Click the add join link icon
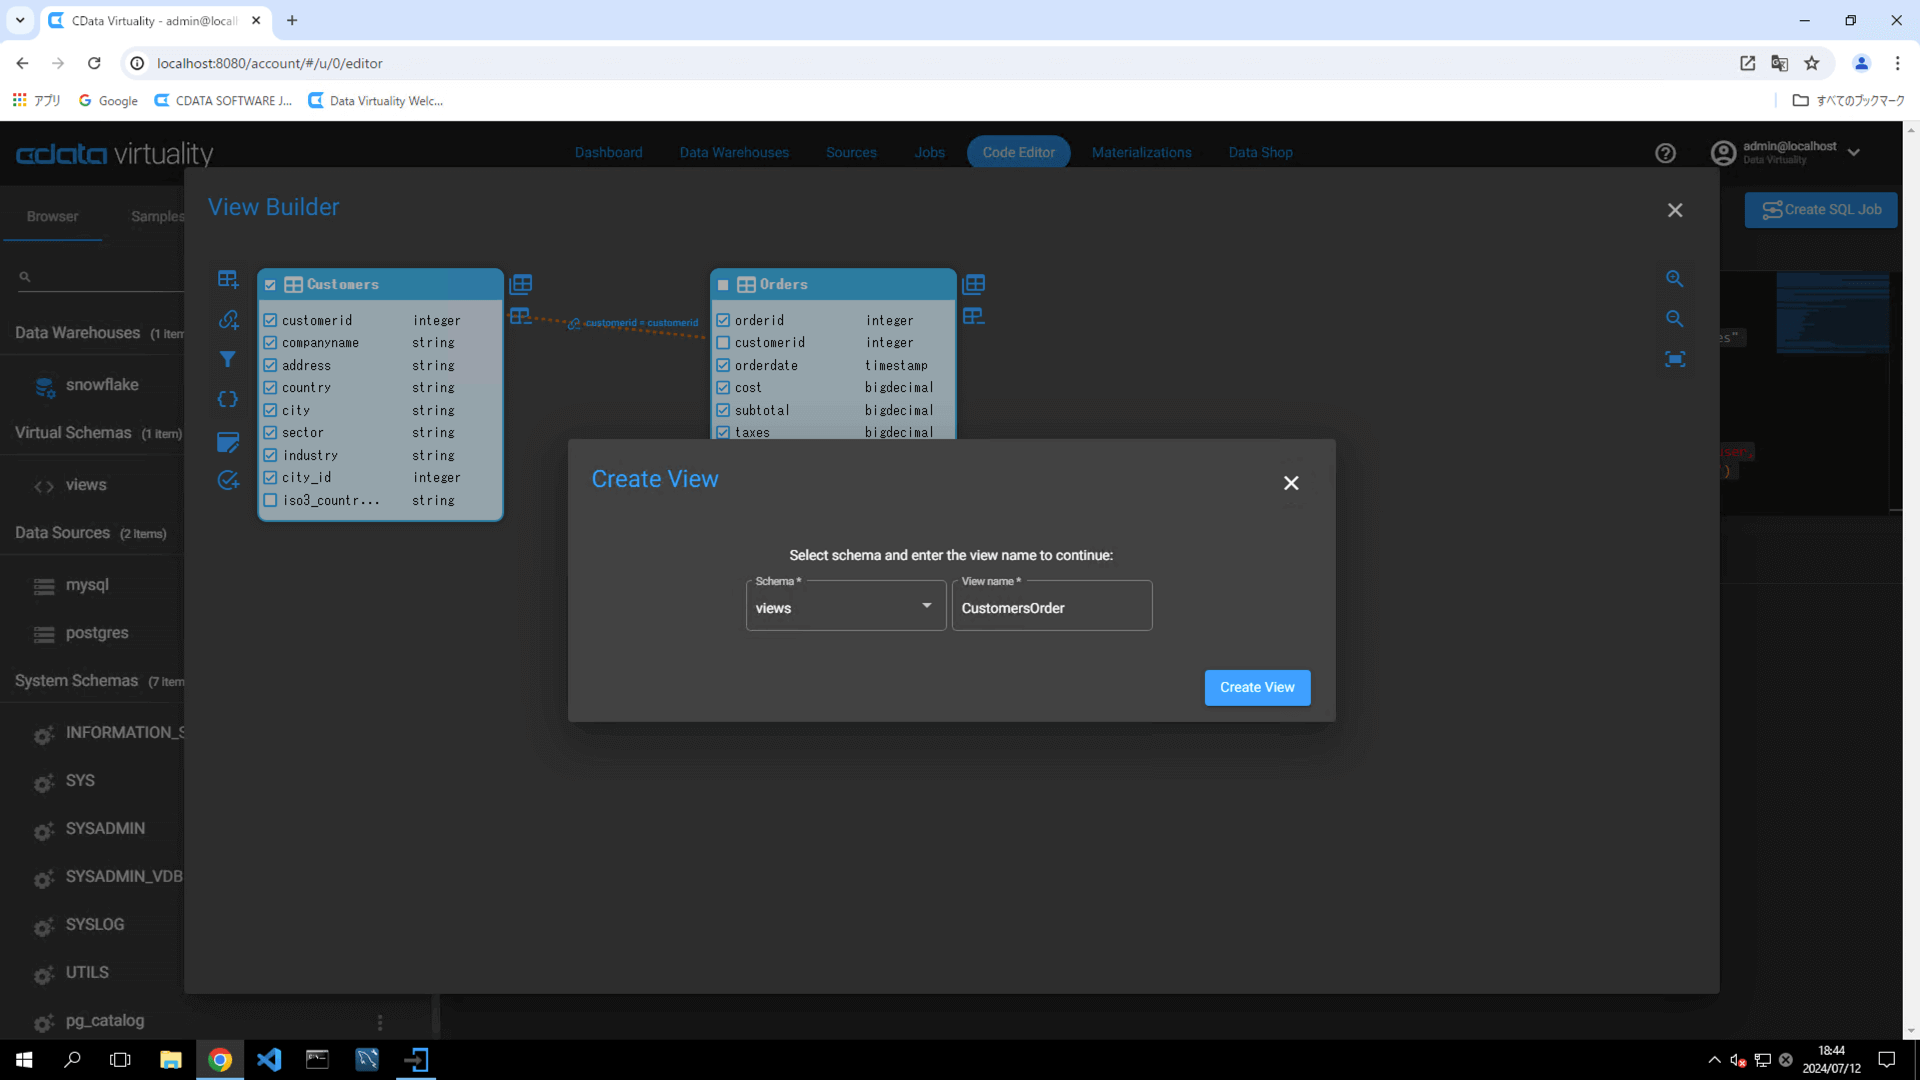 228,319
